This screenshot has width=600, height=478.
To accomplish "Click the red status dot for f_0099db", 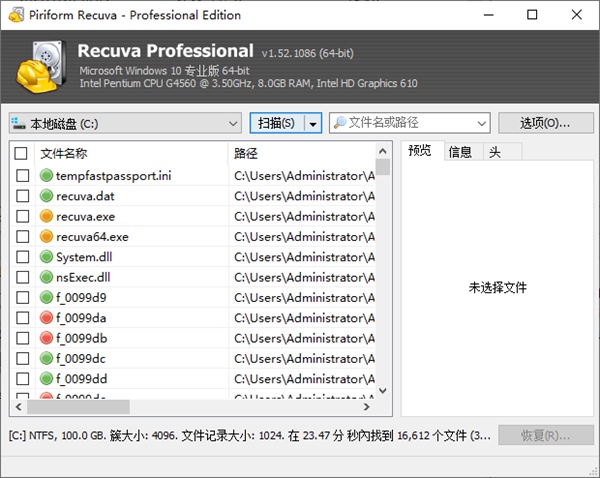I will tap(46, 338).
